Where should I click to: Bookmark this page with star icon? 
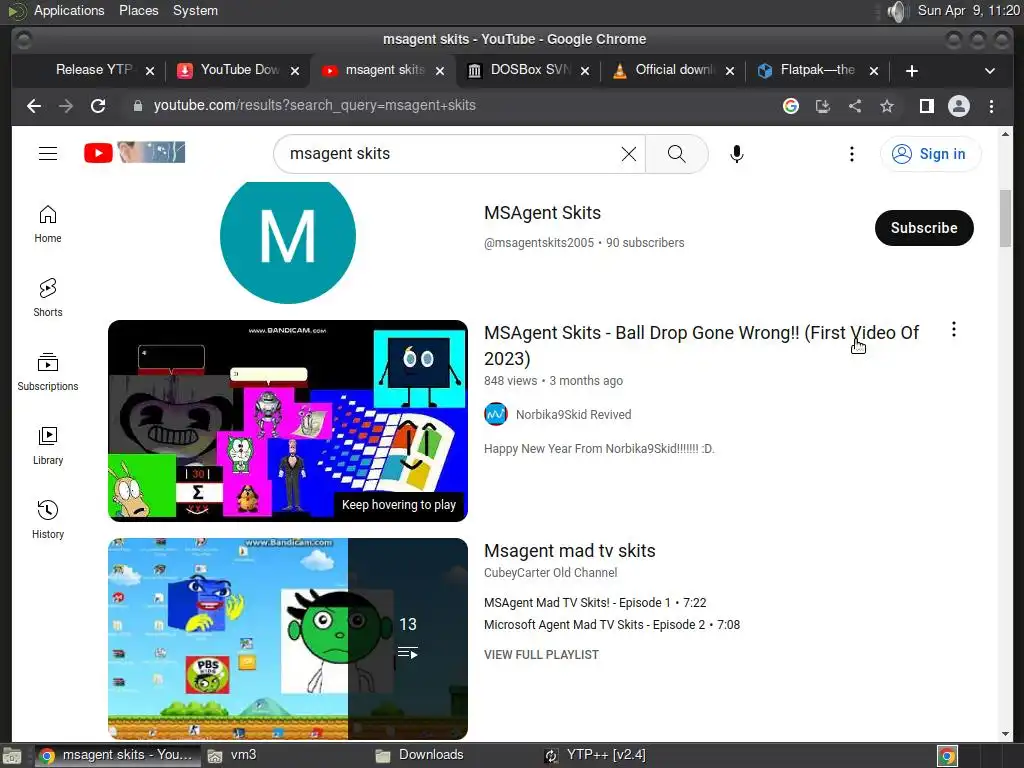click(887, 106)
